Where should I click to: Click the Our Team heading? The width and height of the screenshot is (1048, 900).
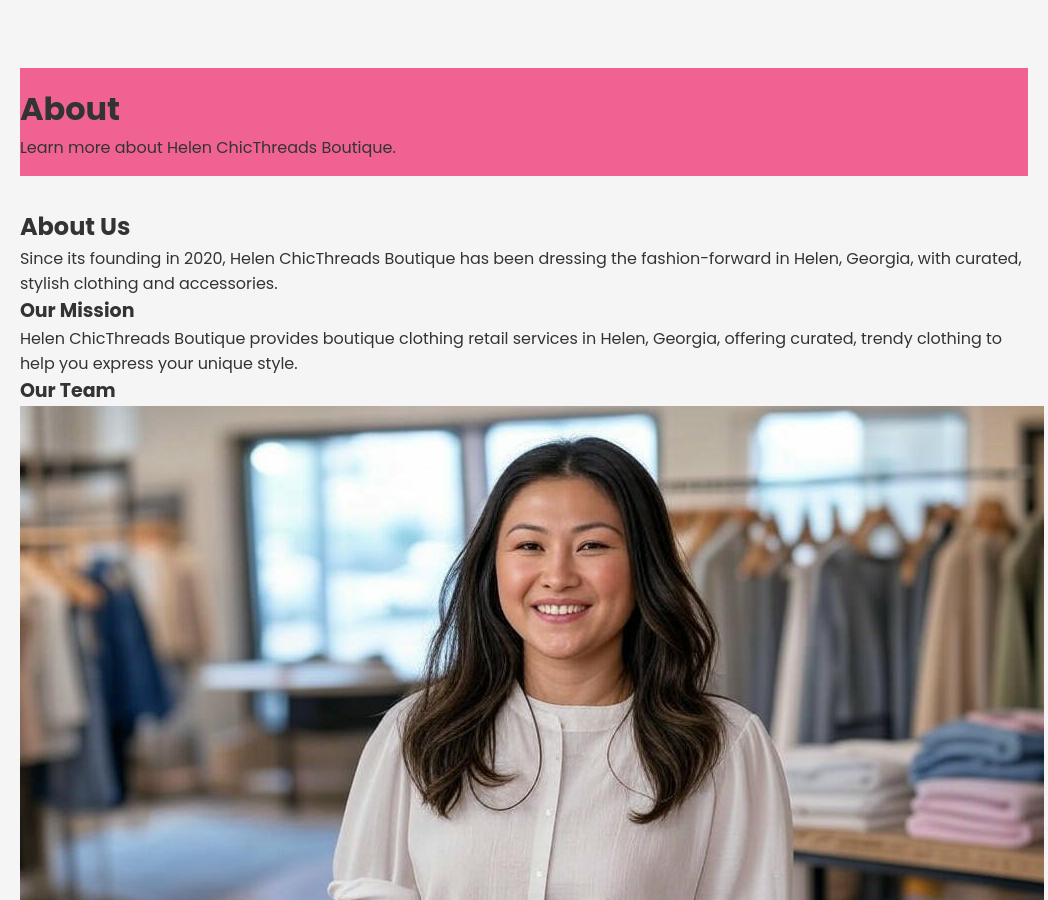[68, 390]
